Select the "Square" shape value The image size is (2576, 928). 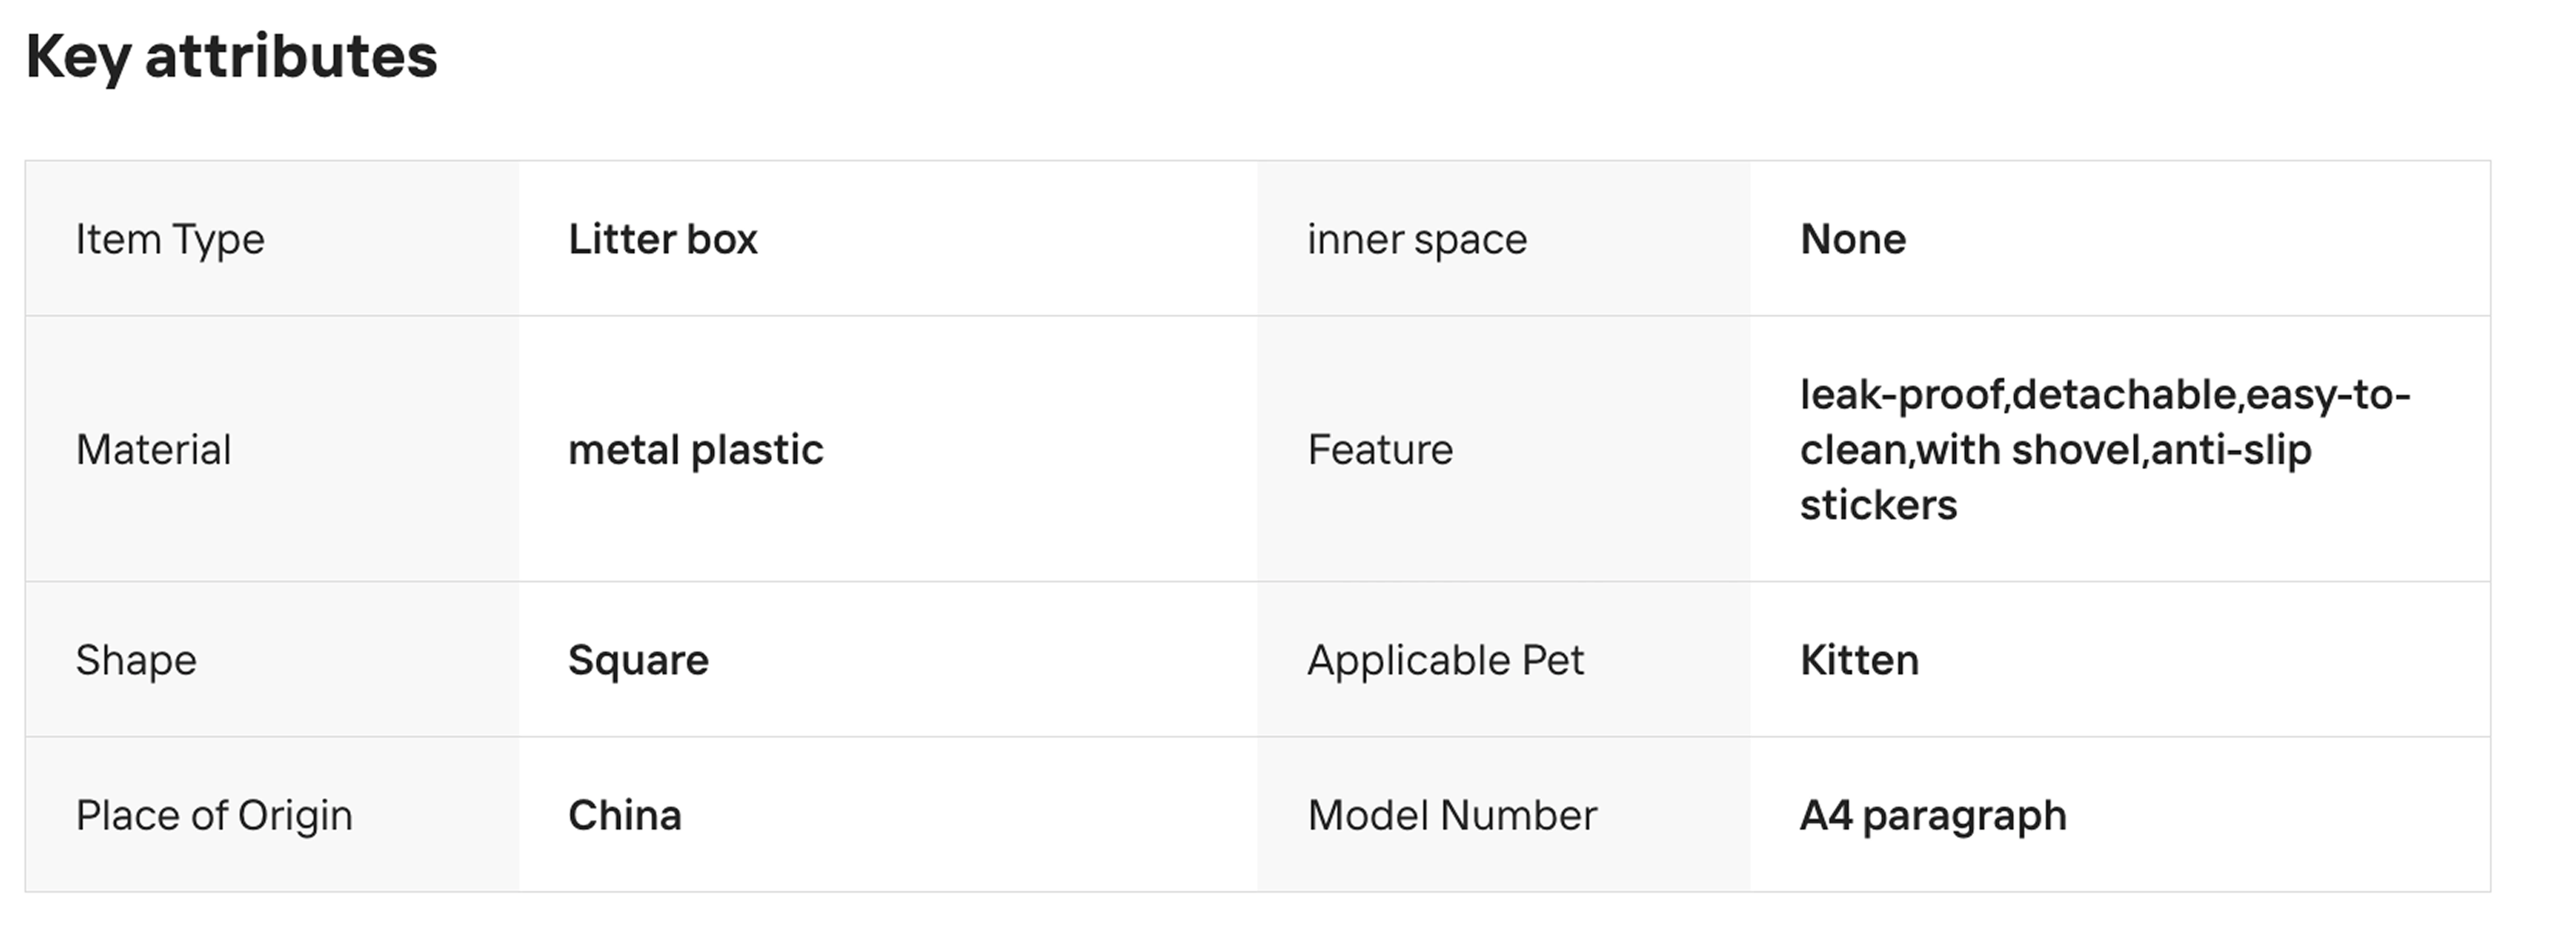[638, 660]
